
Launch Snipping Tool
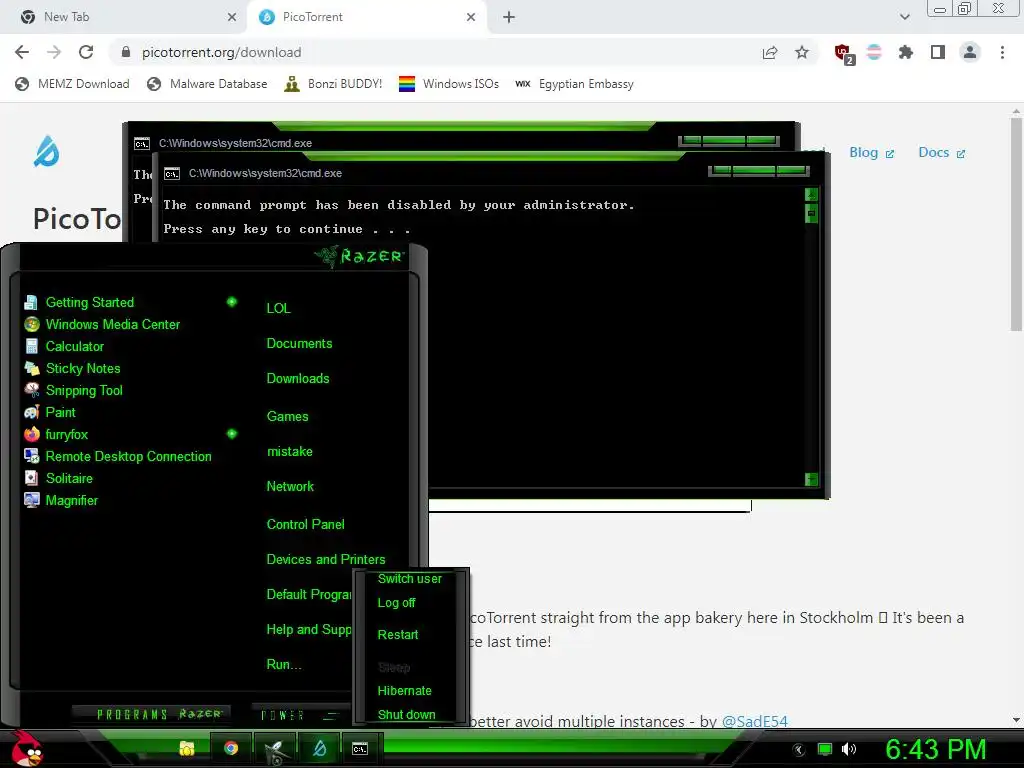[x=73, y=391]
